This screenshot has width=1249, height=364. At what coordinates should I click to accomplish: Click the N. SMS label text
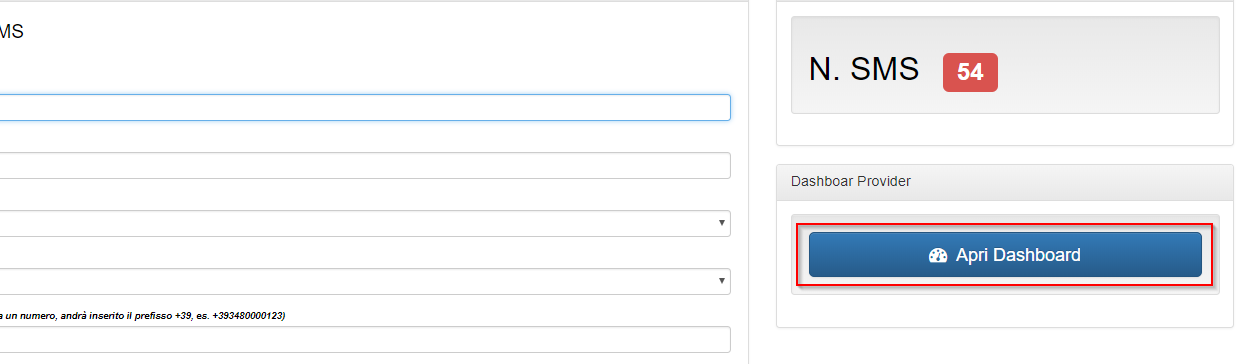(864, 70)
